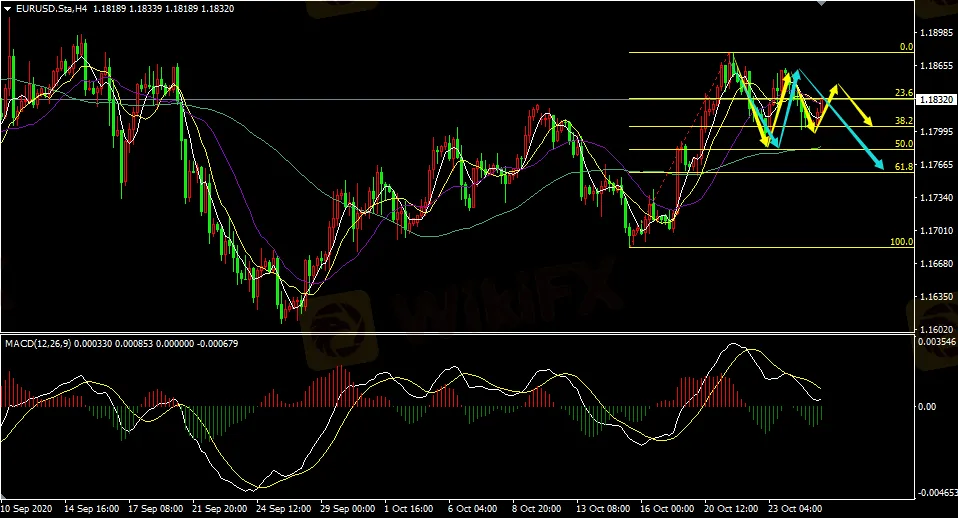Click the blue arrowhead near the 61.8 level

[880, 166]
